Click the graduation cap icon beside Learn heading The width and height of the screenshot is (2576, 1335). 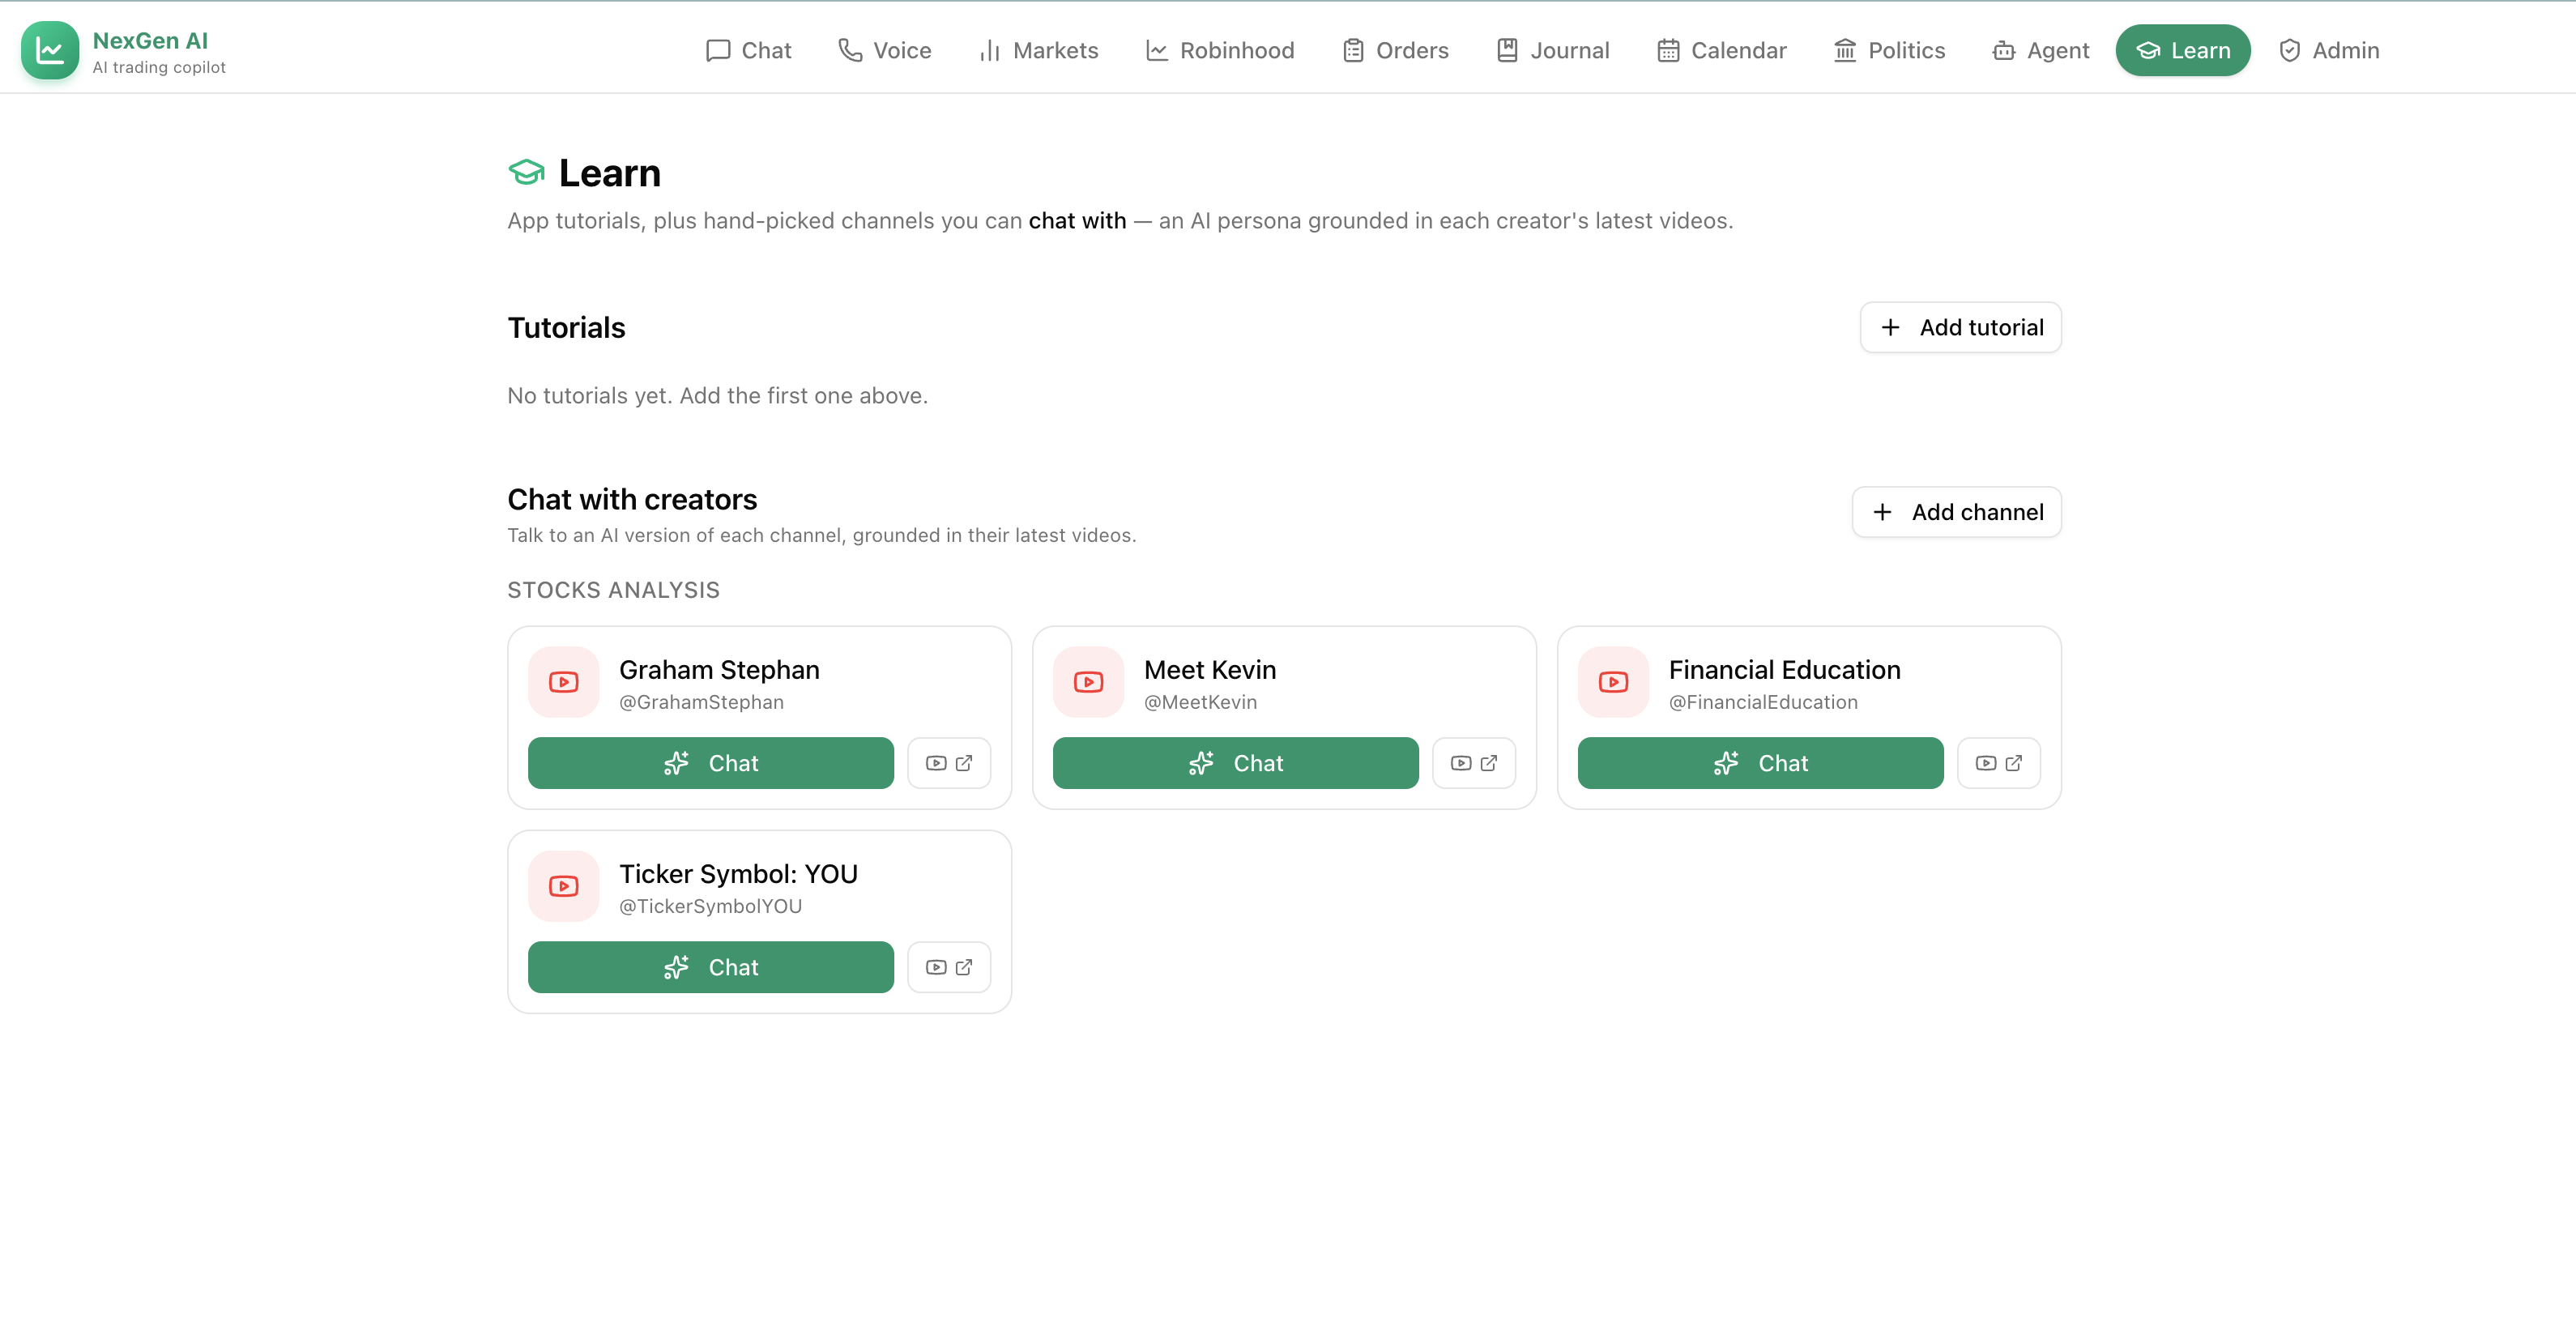point(526,173)
